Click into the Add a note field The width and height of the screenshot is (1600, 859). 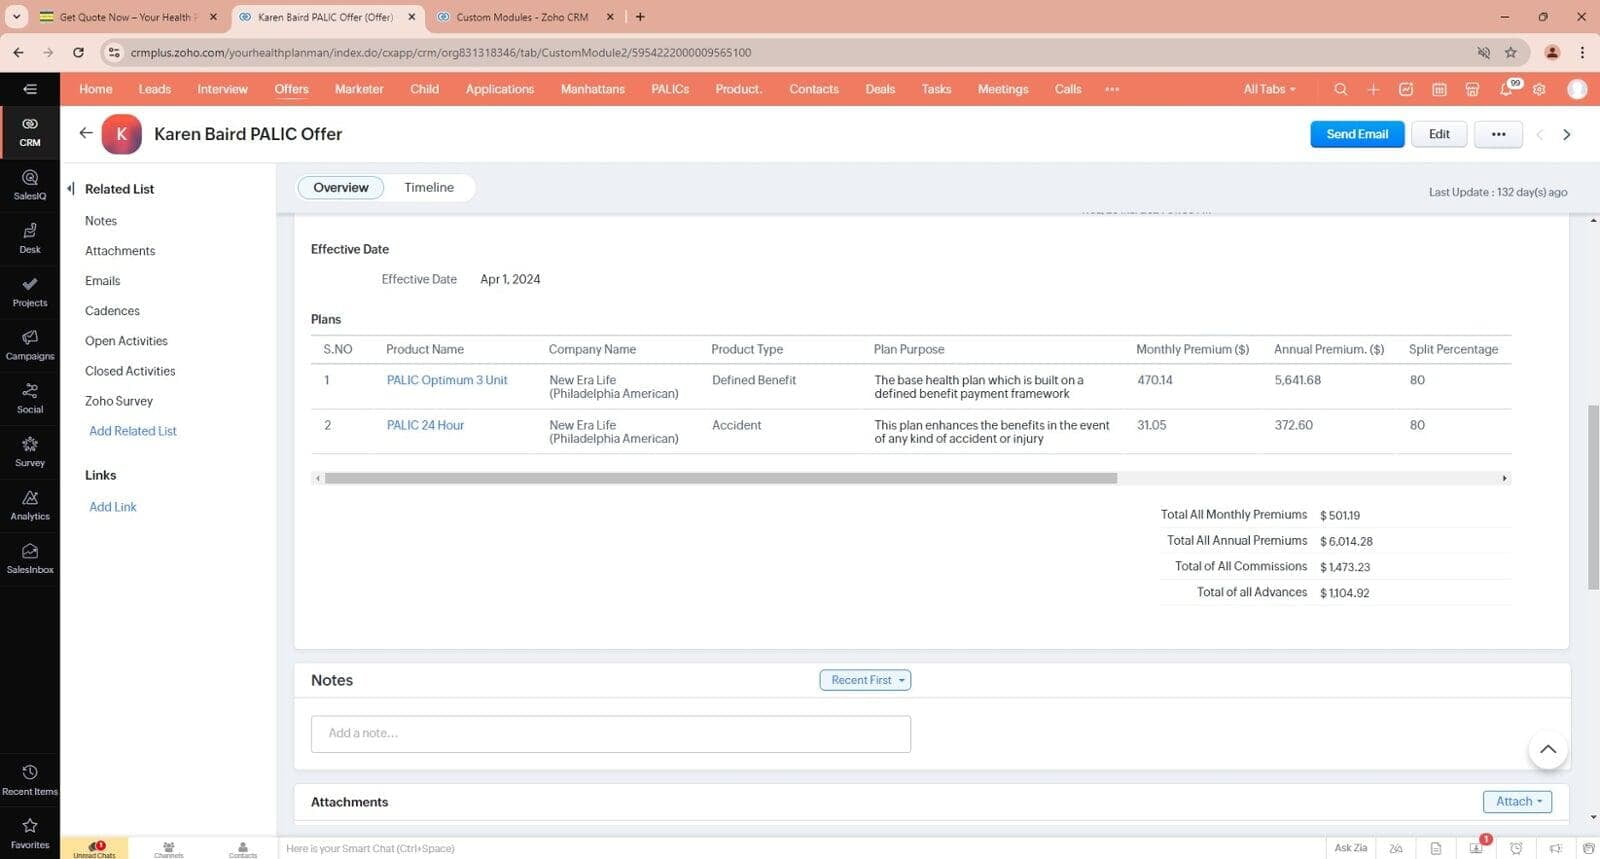(x=610, y=733)
